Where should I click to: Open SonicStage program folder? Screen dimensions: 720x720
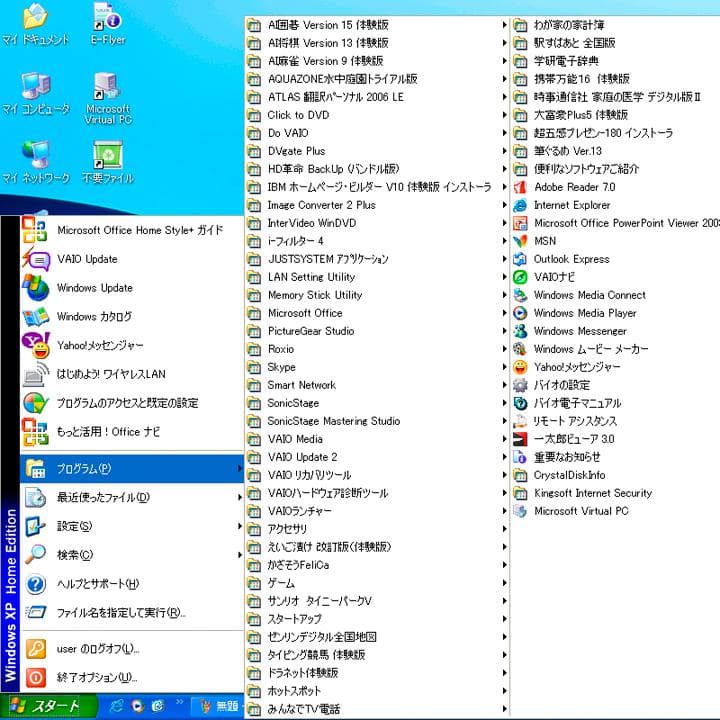coord(378,403)
